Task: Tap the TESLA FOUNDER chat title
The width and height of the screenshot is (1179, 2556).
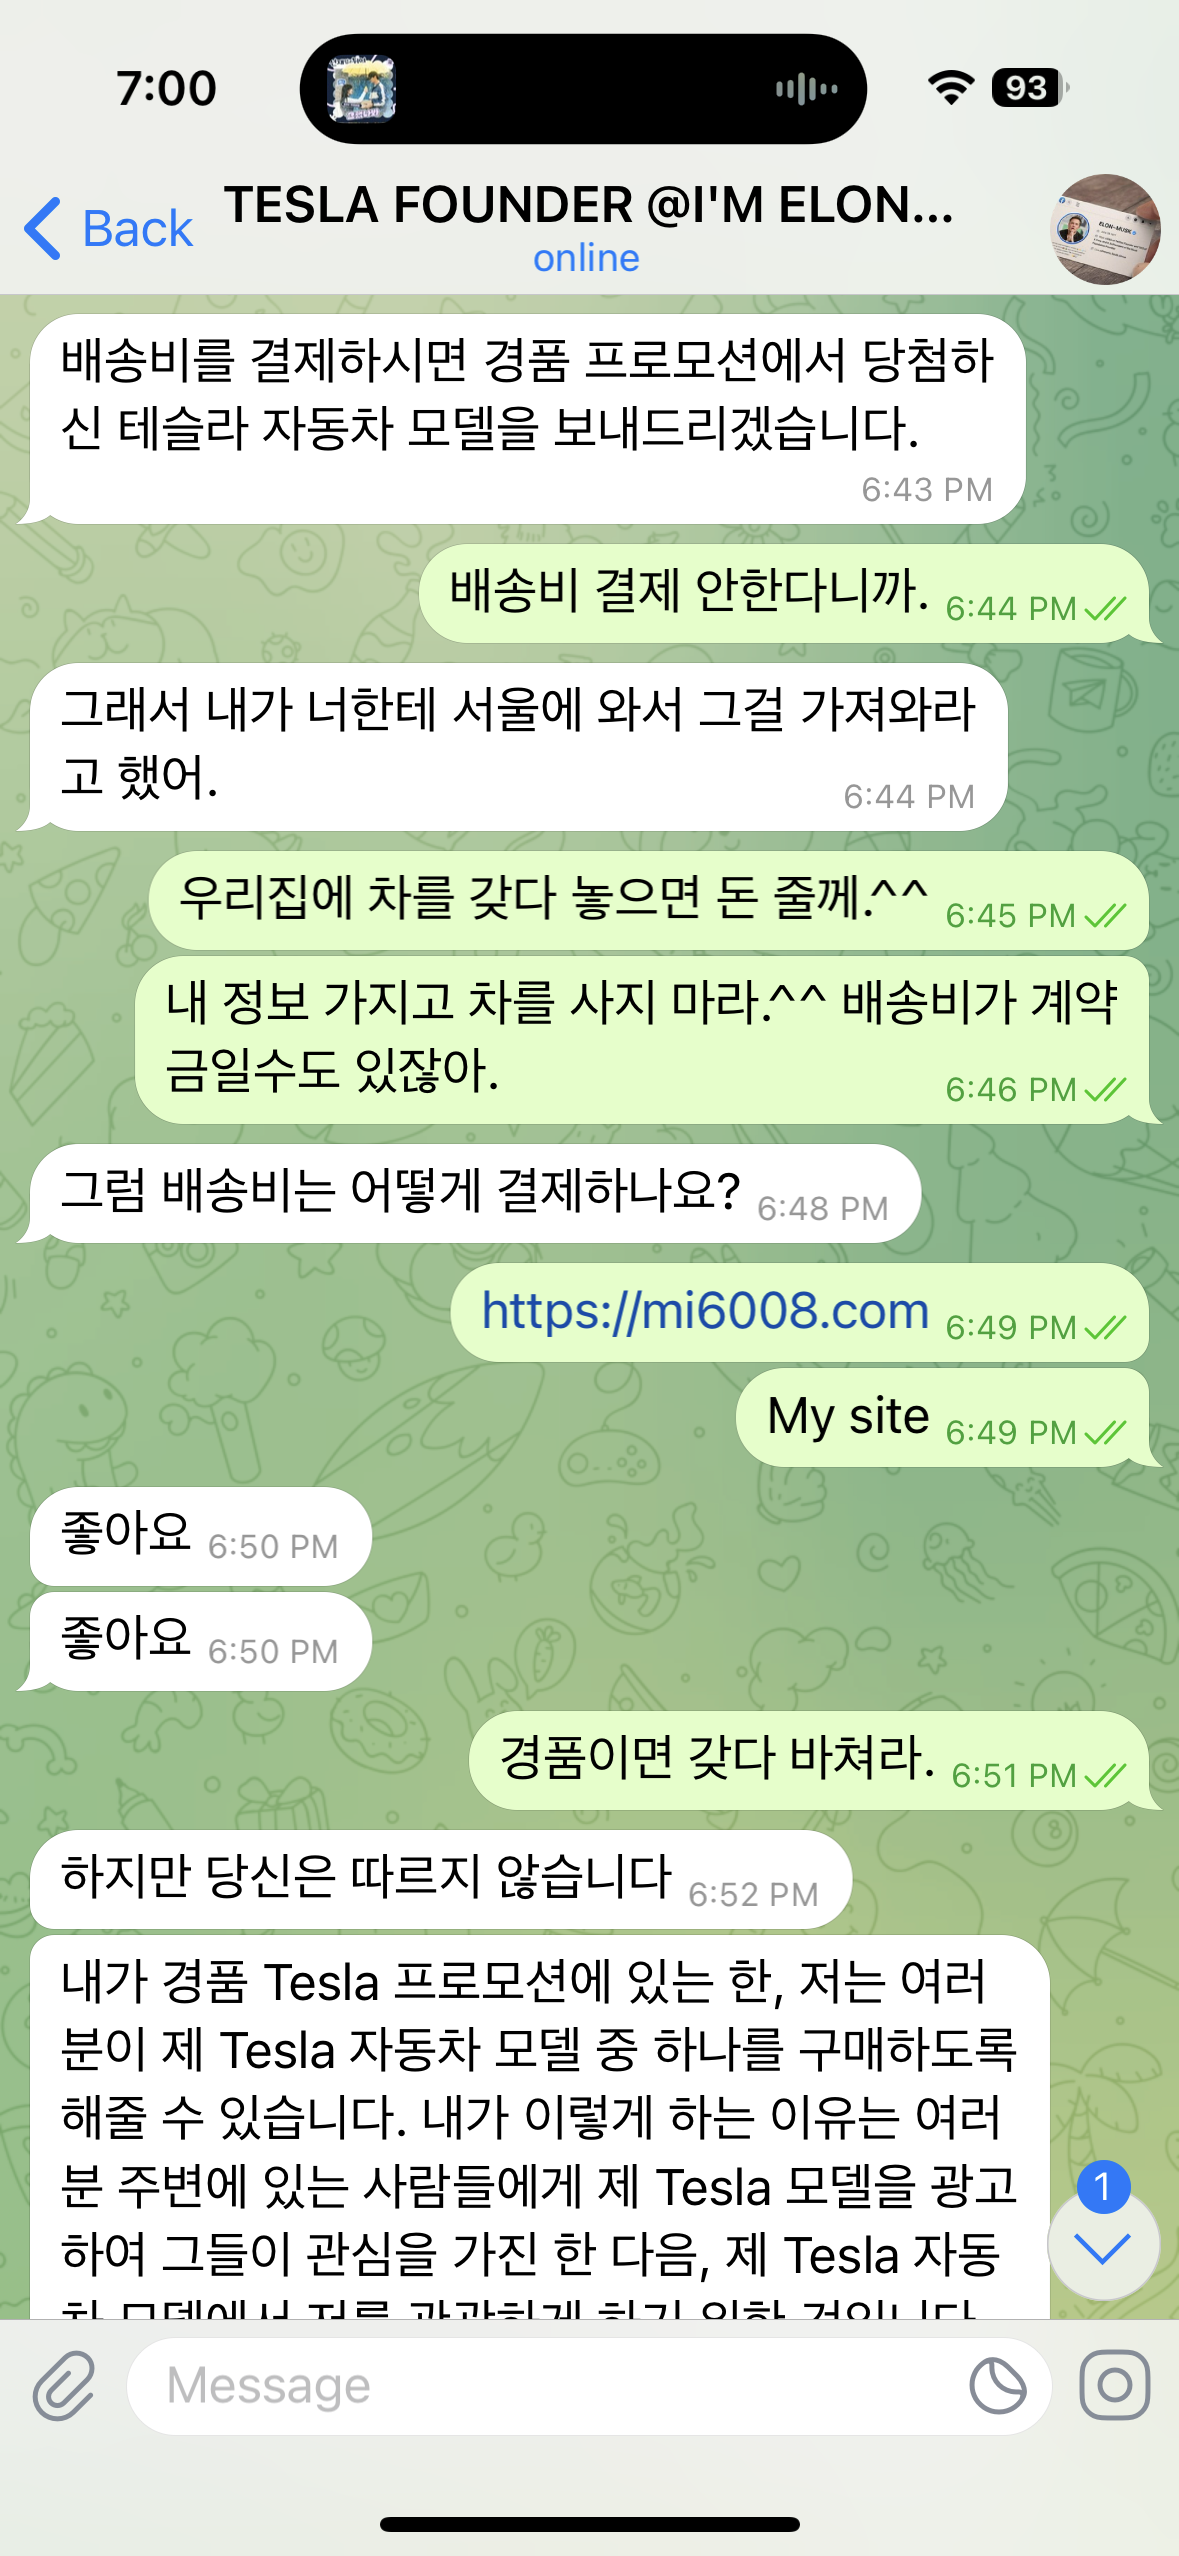Action: click(x=588, y=205)
